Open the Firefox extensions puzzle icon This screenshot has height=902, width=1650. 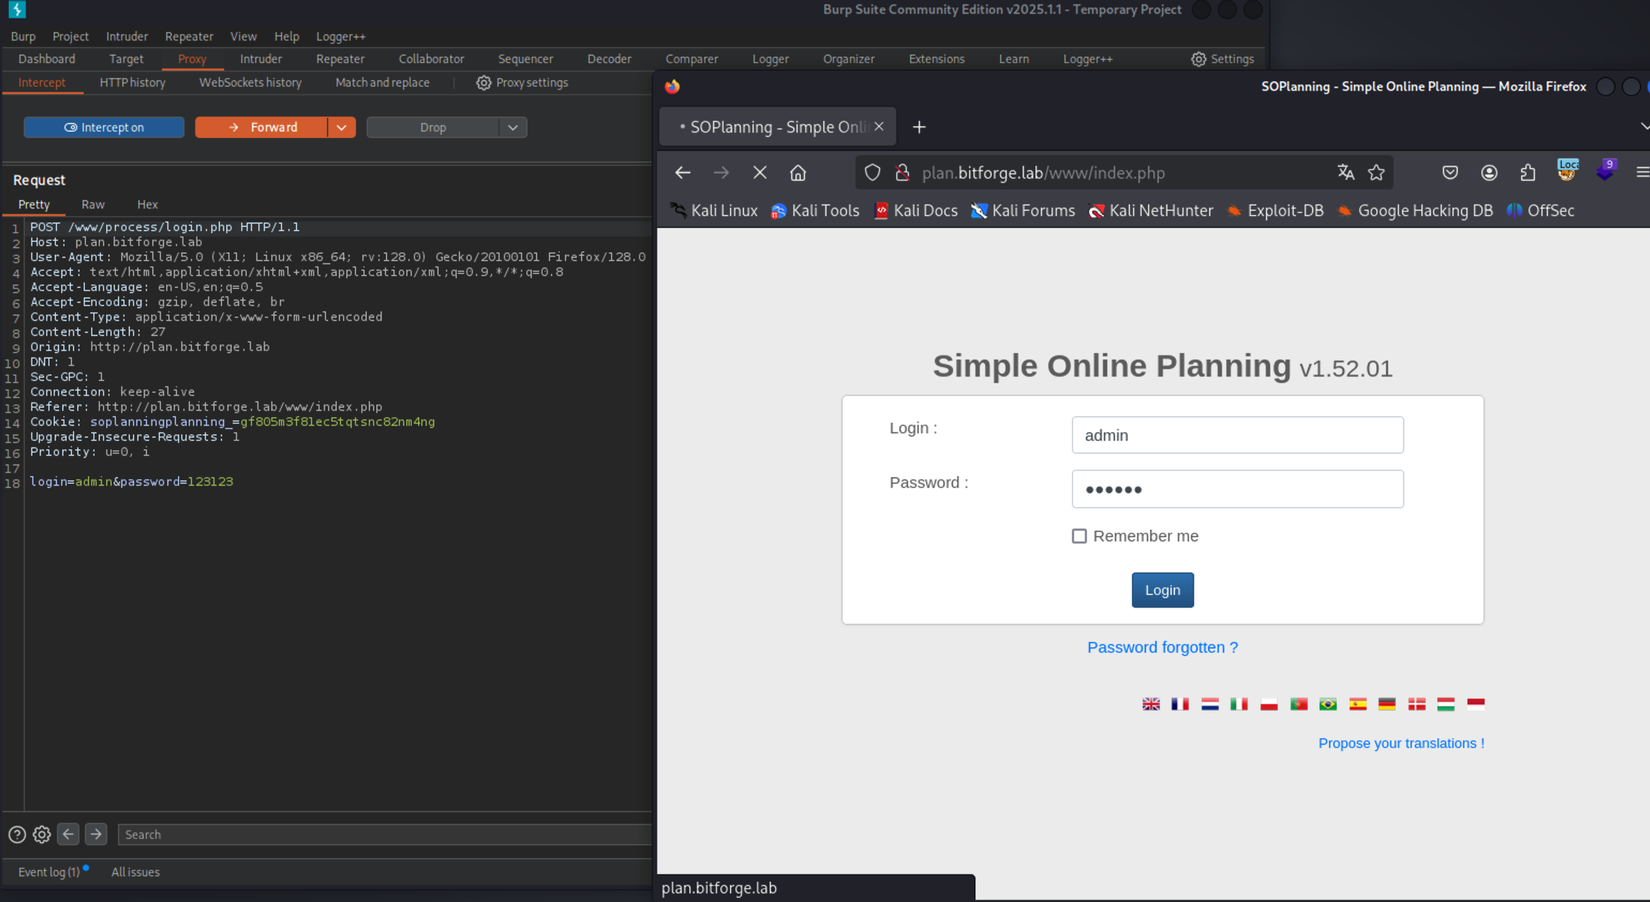(x=1527, y=173)
